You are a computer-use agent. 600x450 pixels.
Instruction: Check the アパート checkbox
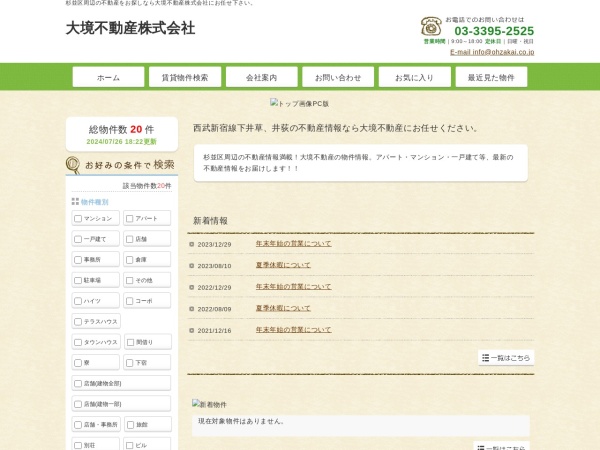point(130,218)
